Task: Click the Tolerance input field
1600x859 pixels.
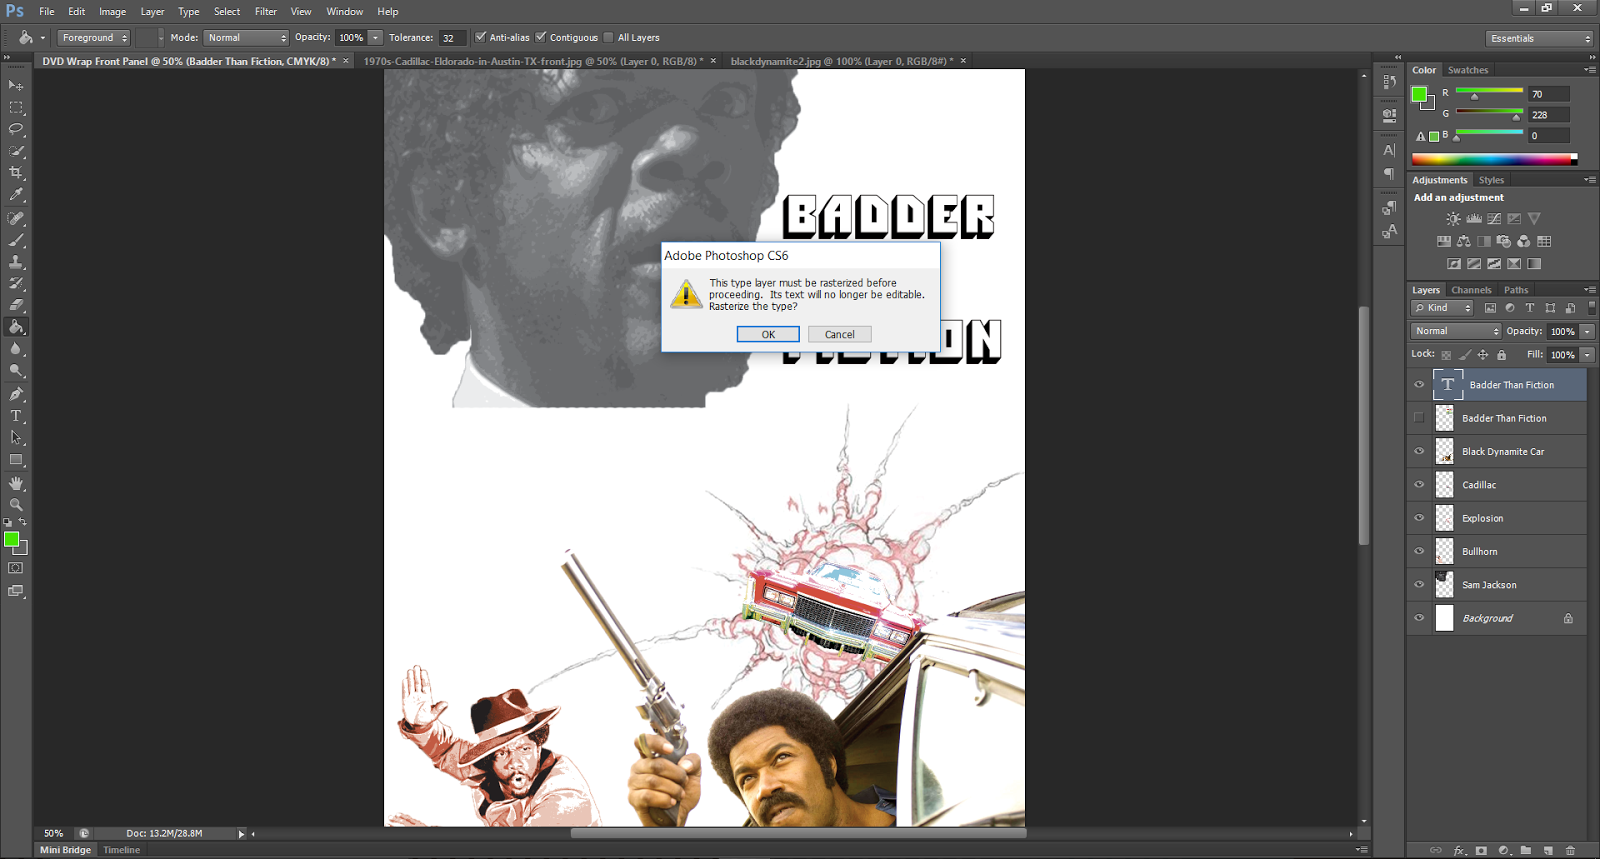Action: 452,38
